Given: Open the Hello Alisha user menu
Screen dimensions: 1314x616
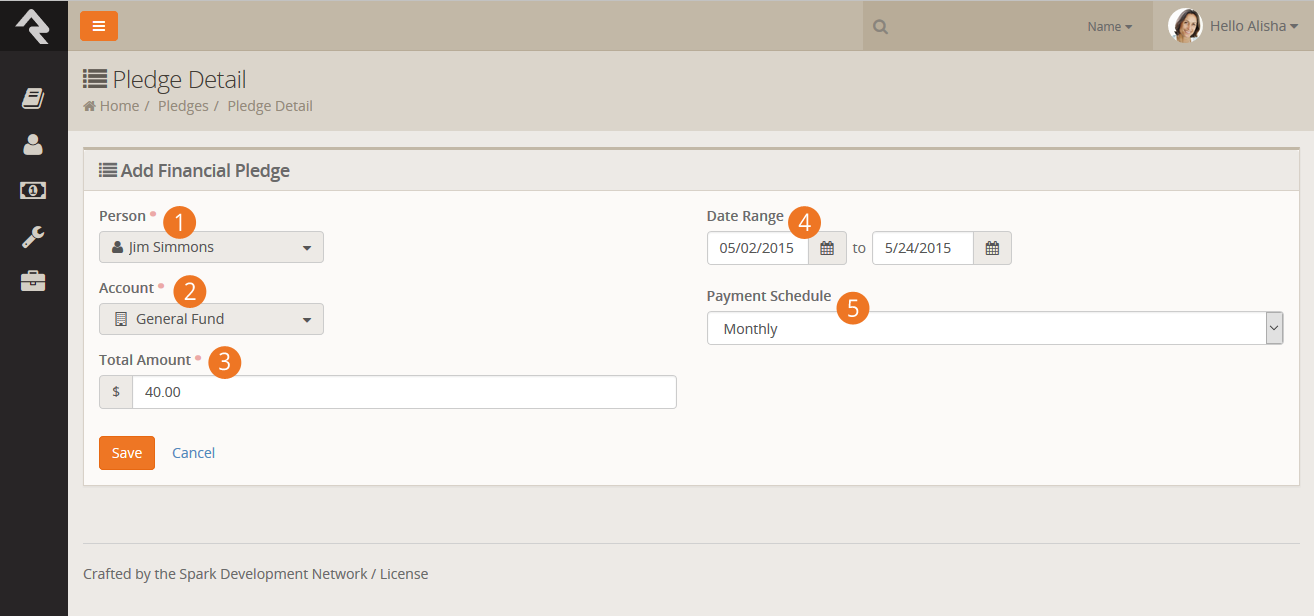Looking at the screenshot, I should [x=1233, y=26].
